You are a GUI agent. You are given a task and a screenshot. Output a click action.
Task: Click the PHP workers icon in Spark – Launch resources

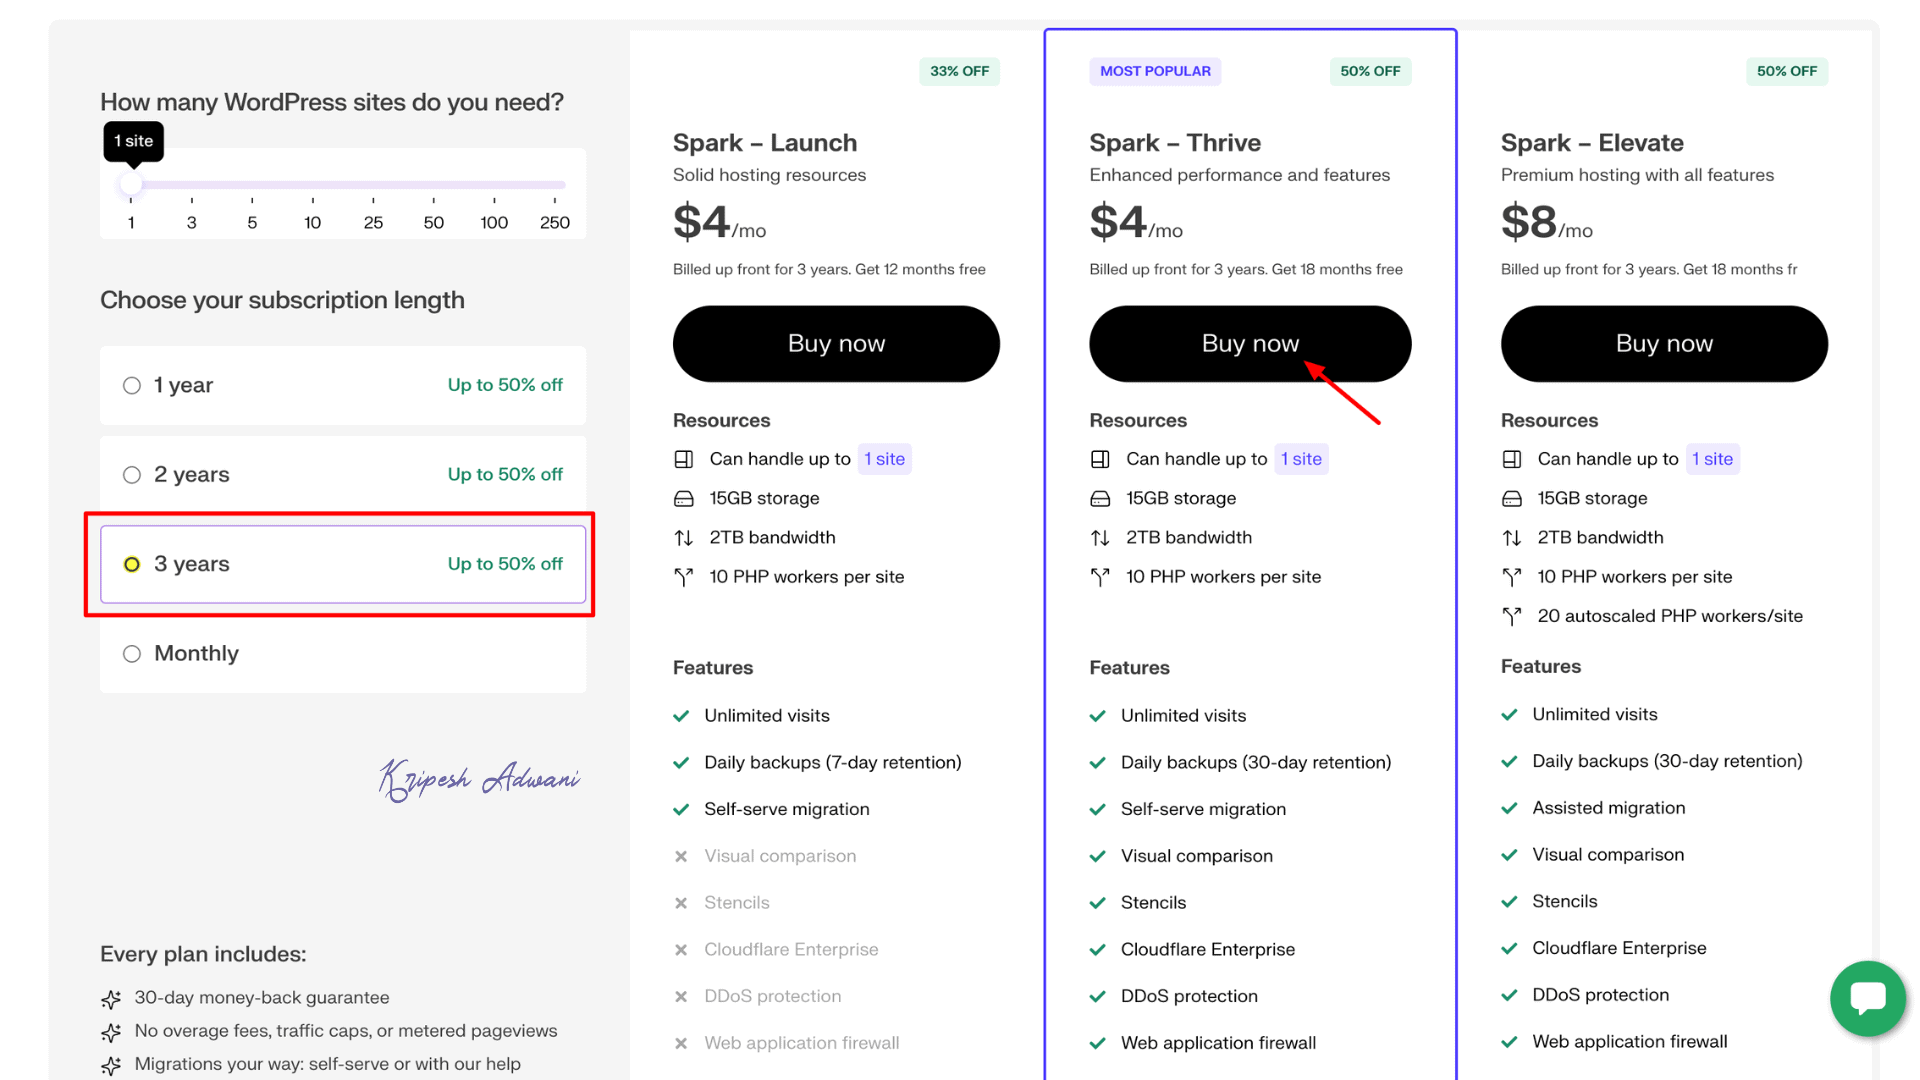pos(684,577)
